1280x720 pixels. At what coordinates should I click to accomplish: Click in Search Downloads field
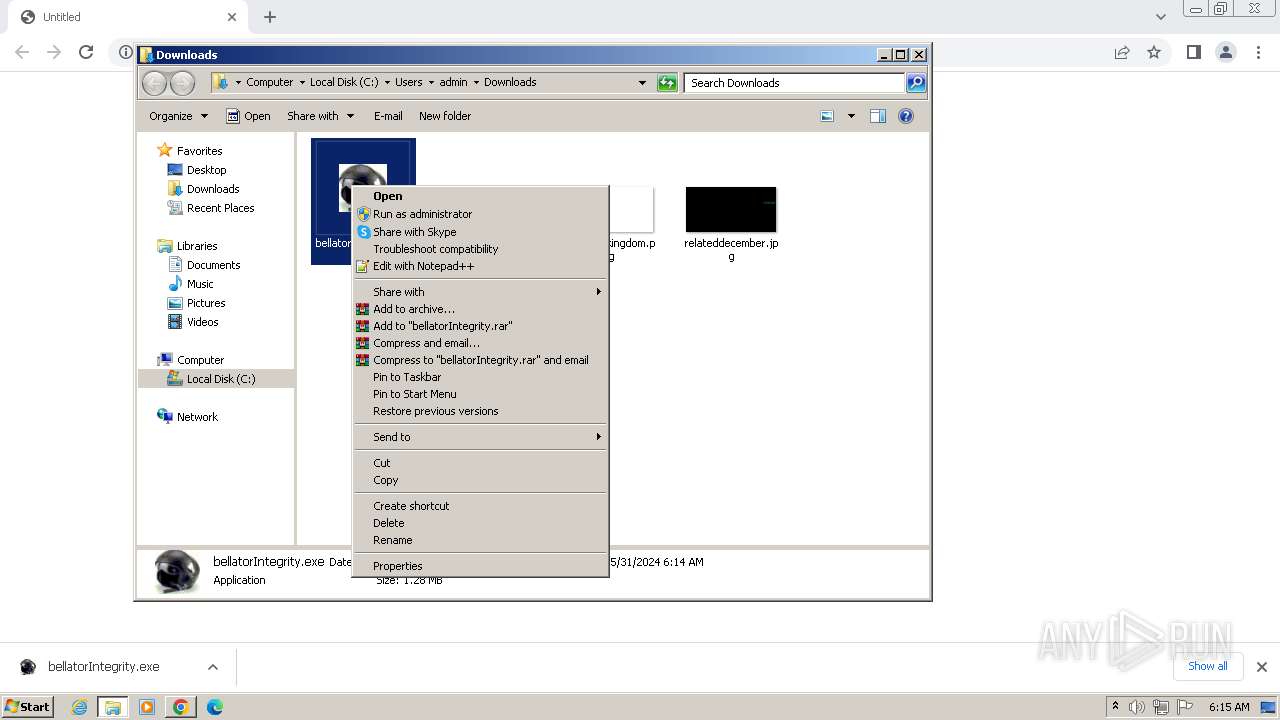coord(794,83)
